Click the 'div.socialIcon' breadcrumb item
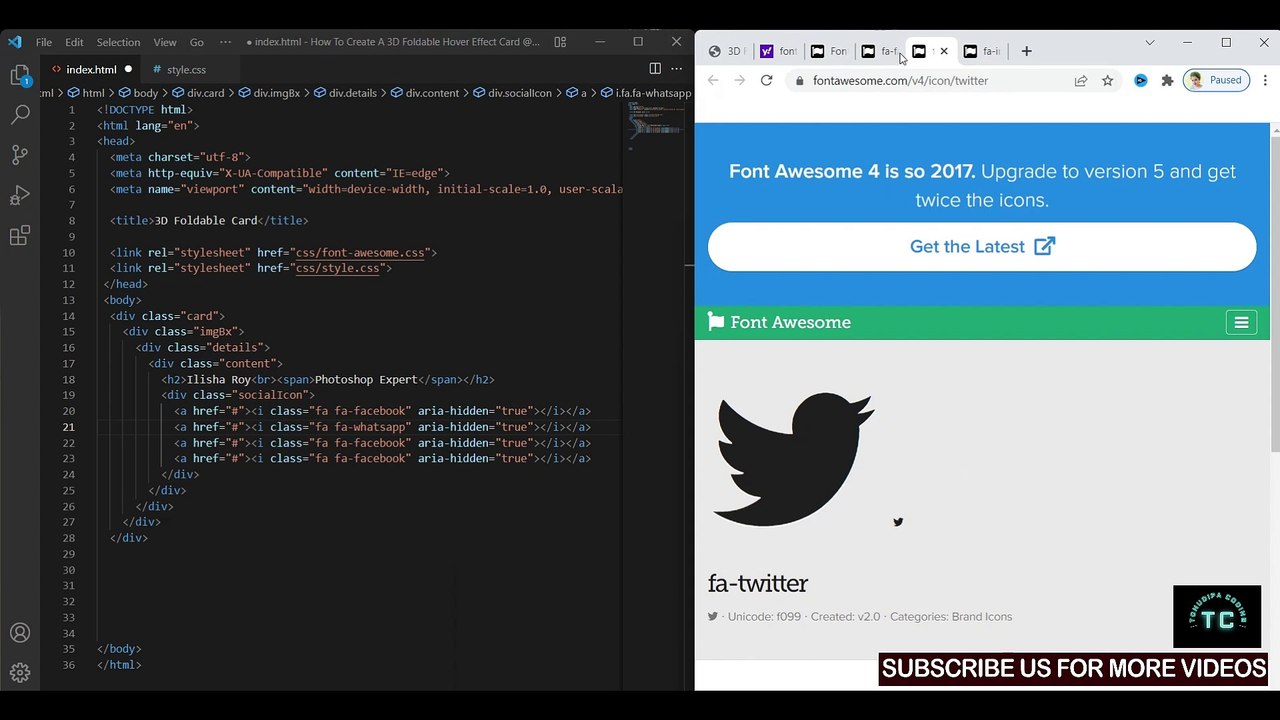This screenshot has height=720, width=1280. 512,93
